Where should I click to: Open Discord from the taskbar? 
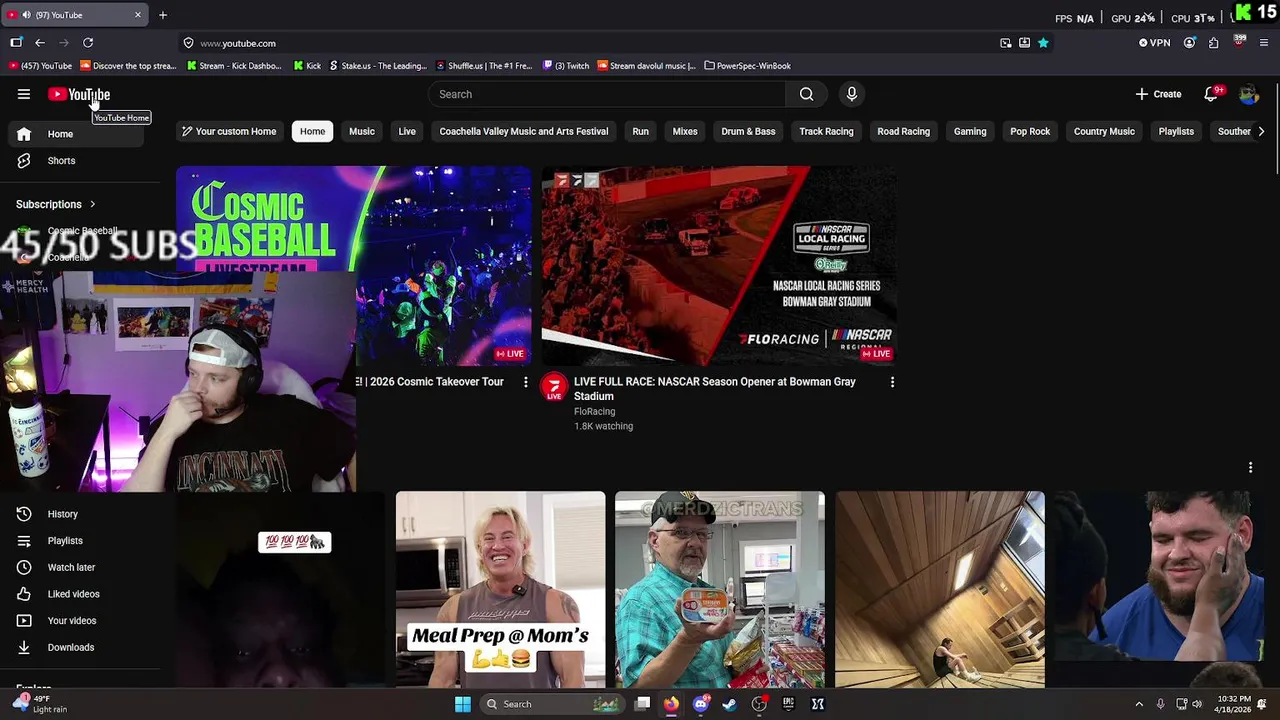click(701, 704)
